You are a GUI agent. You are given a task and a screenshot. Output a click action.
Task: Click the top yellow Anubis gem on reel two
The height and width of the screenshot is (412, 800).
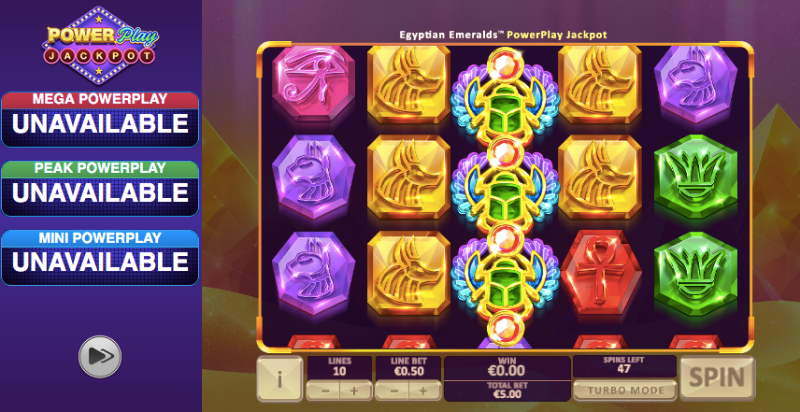click(x=409, y=84)
